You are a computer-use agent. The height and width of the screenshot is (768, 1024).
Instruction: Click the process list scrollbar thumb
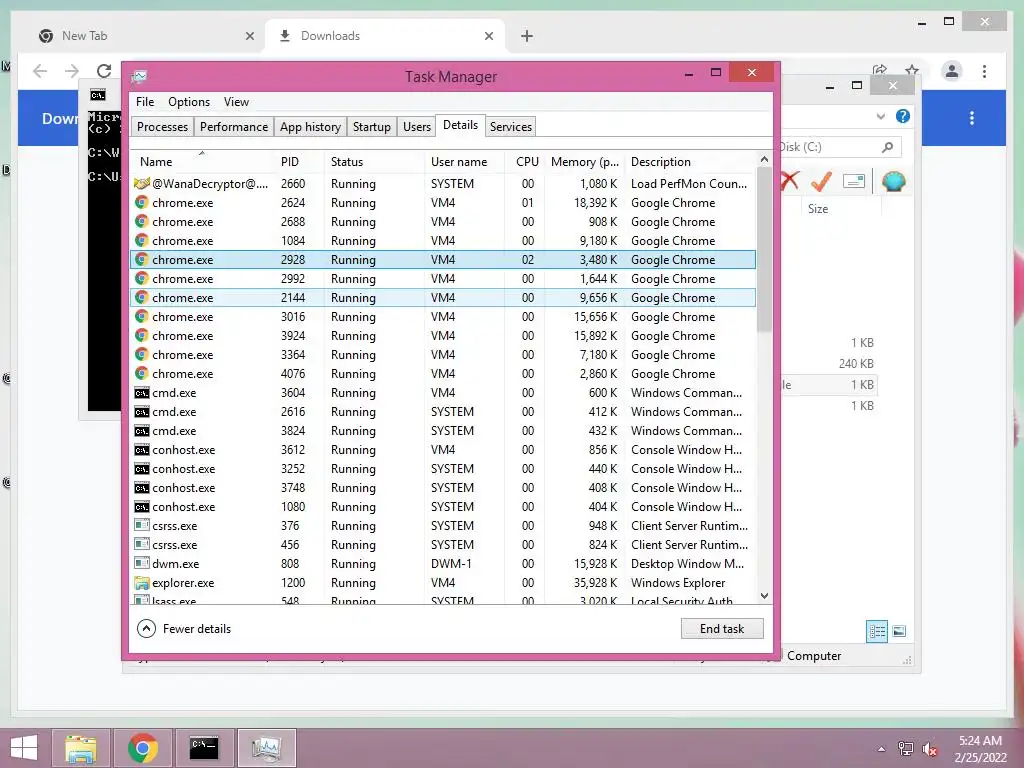(x=764, y=249)
